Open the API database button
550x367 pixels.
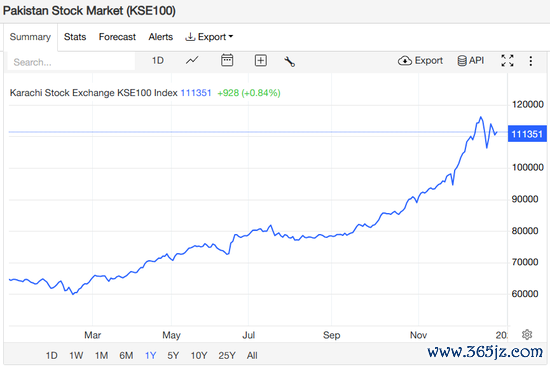point(471,61)
